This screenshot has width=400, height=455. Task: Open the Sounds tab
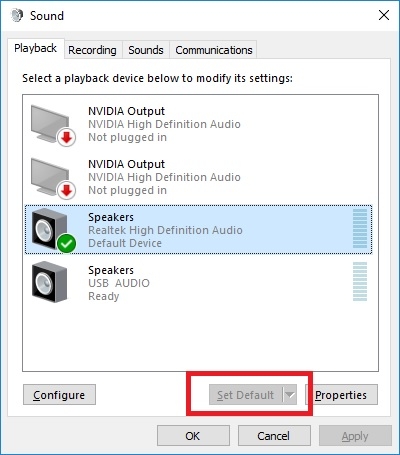point(146,50)
